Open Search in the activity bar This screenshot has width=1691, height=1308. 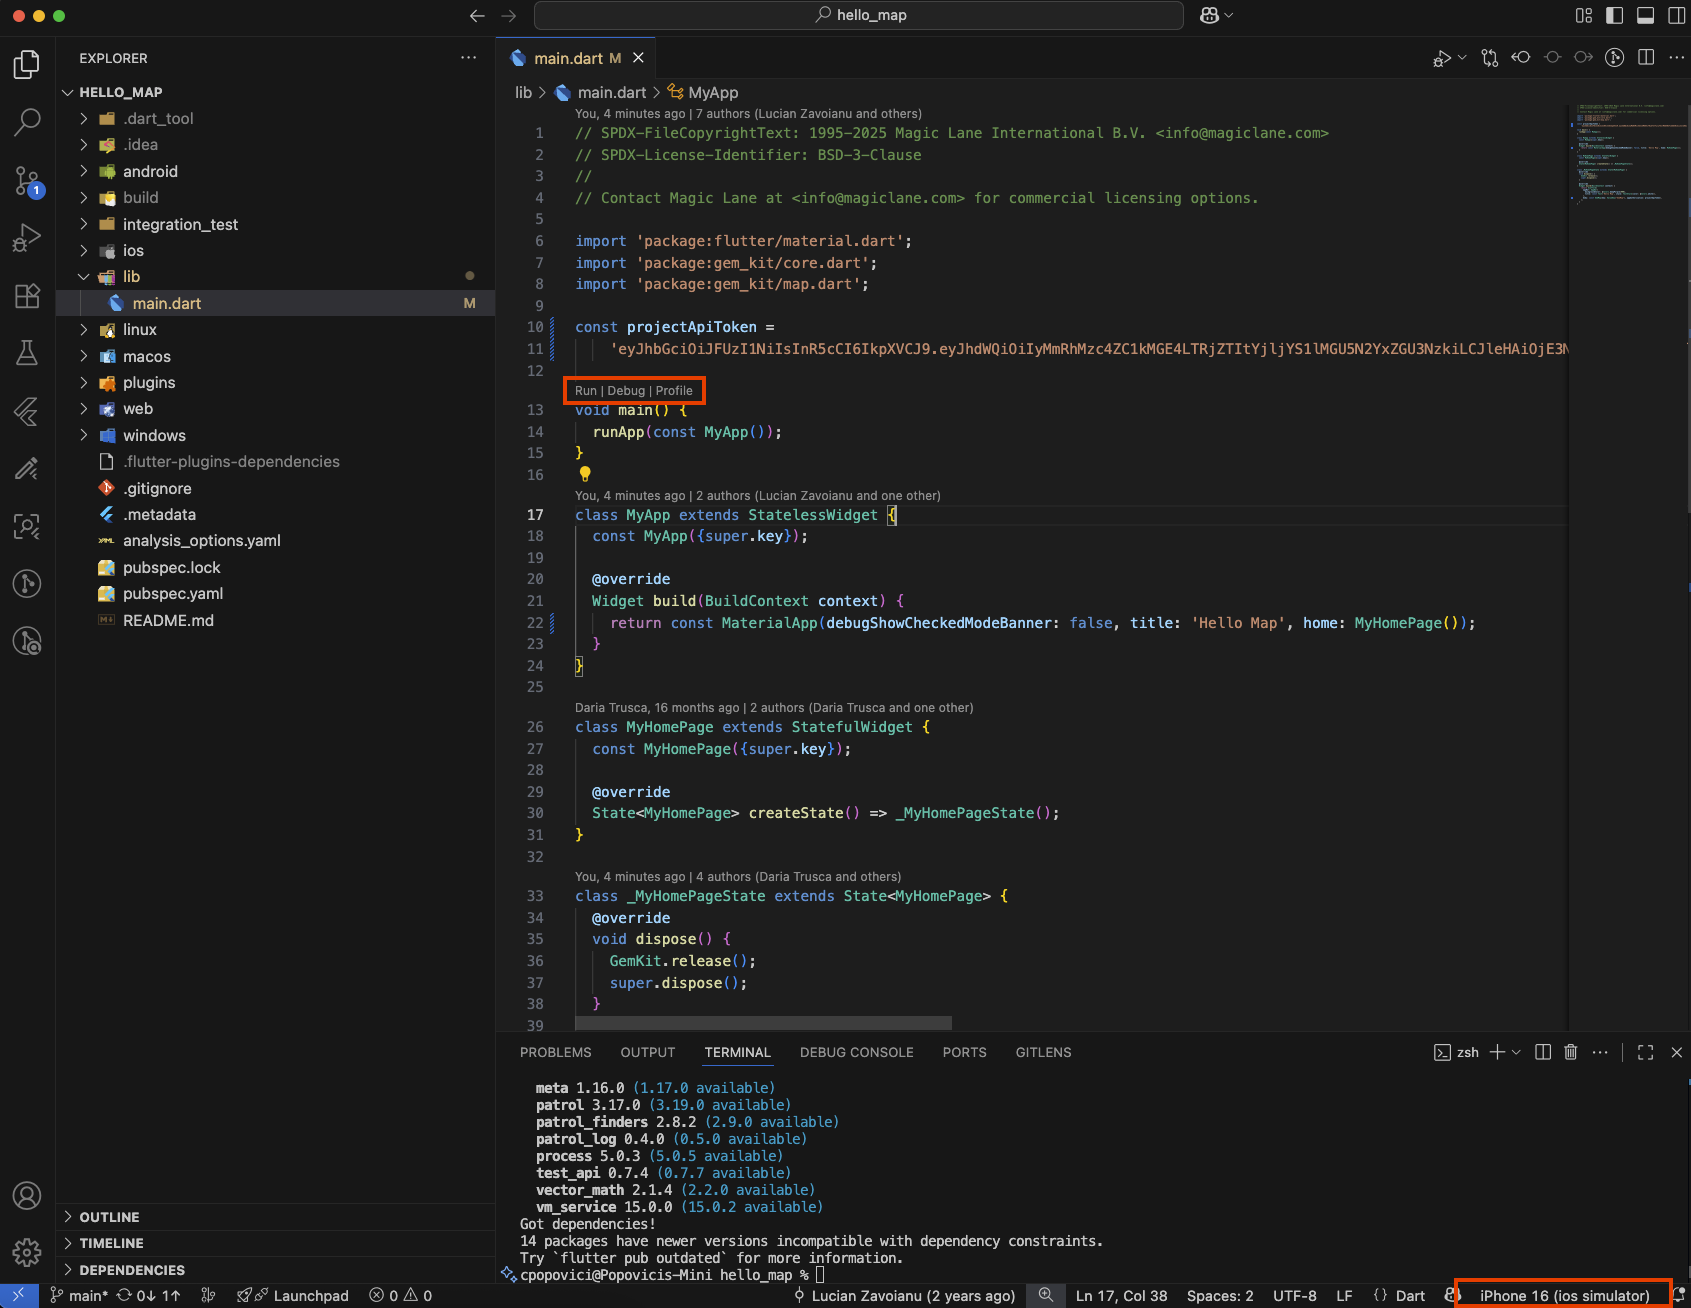point(27,122)
